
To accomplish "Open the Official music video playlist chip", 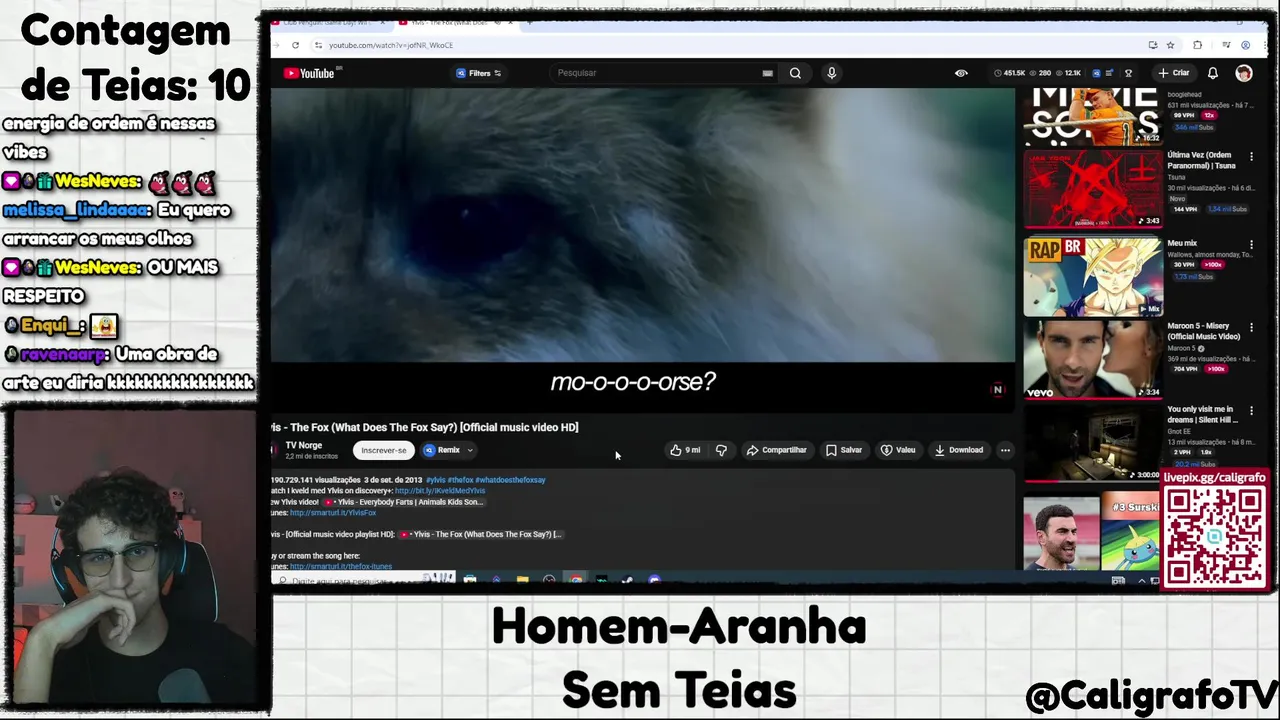I will [481, 534].
